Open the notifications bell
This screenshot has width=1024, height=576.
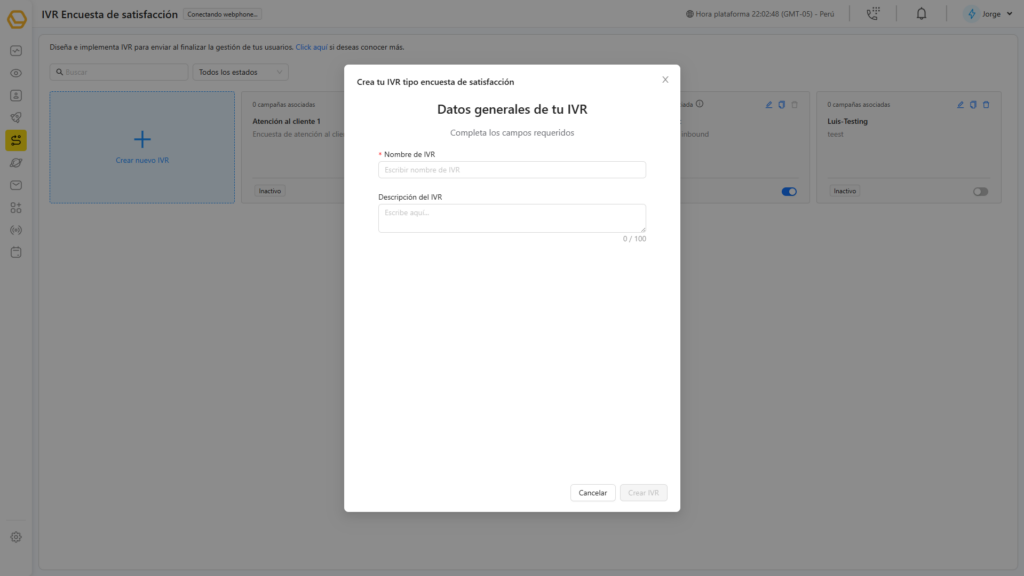[921, 14]
